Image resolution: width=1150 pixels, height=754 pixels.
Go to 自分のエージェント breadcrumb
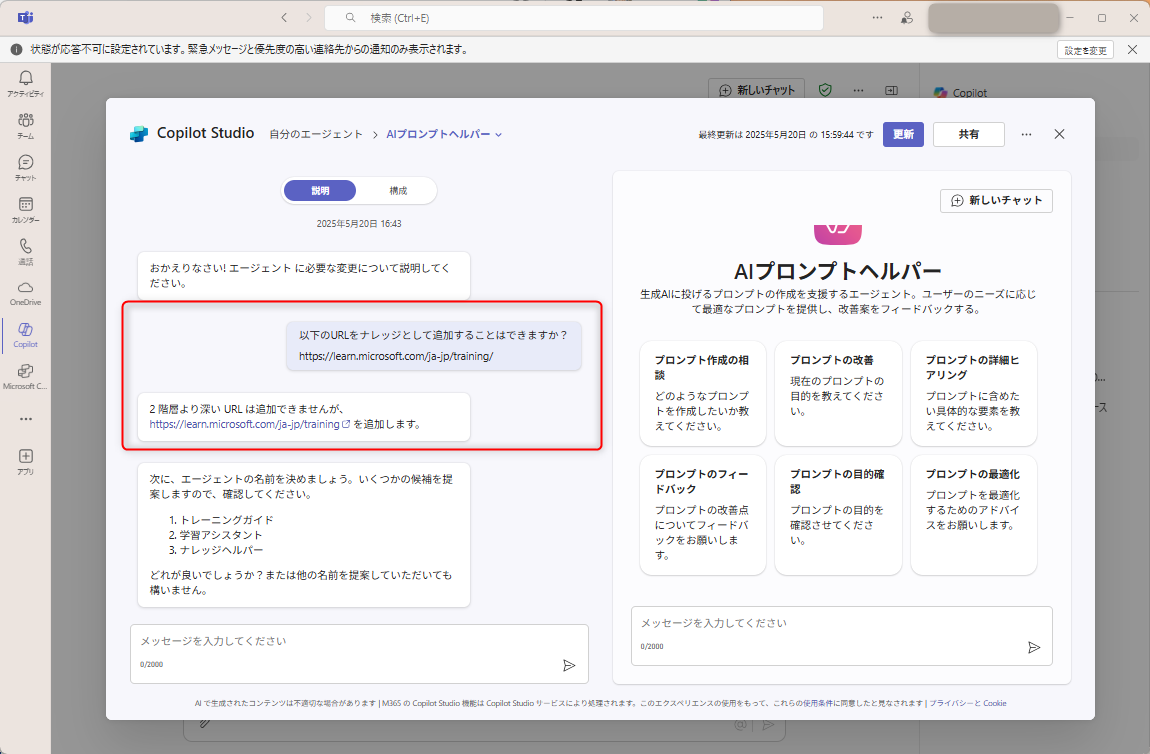click(316, 134)
